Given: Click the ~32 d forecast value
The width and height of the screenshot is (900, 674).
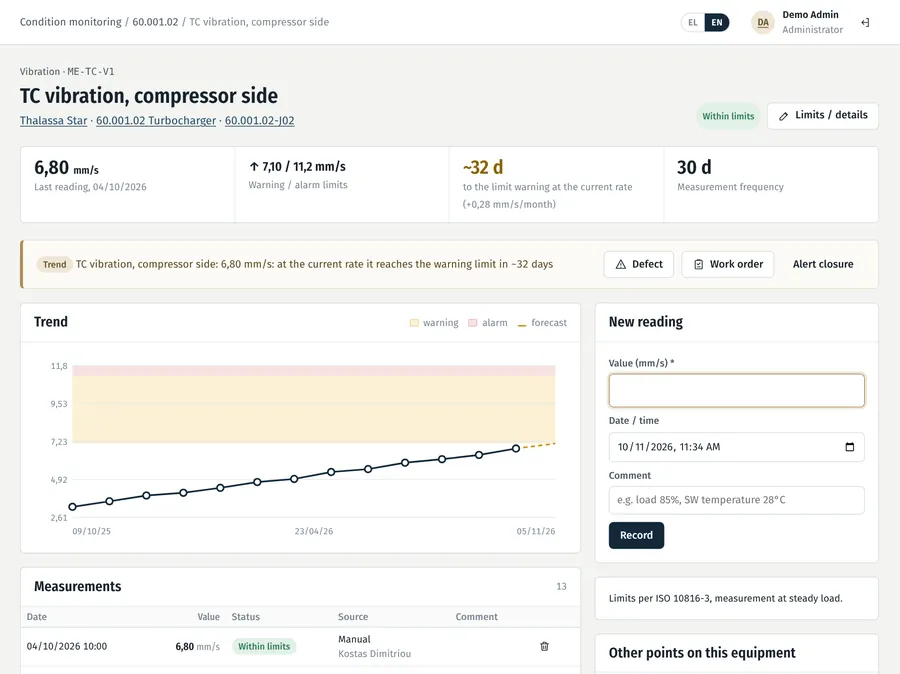Looking at the screenshot, I should [483, 167].
